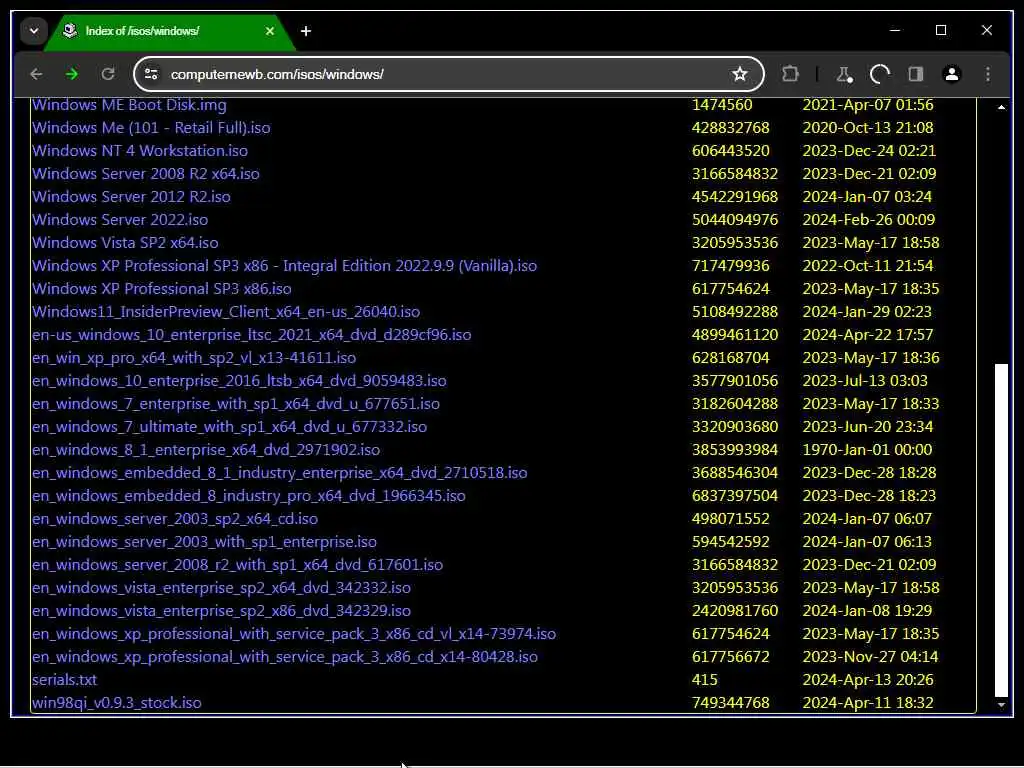Open XP professional x14-73974.iso link
Viewport: 1024px width, 768px height.
(294, 633)
